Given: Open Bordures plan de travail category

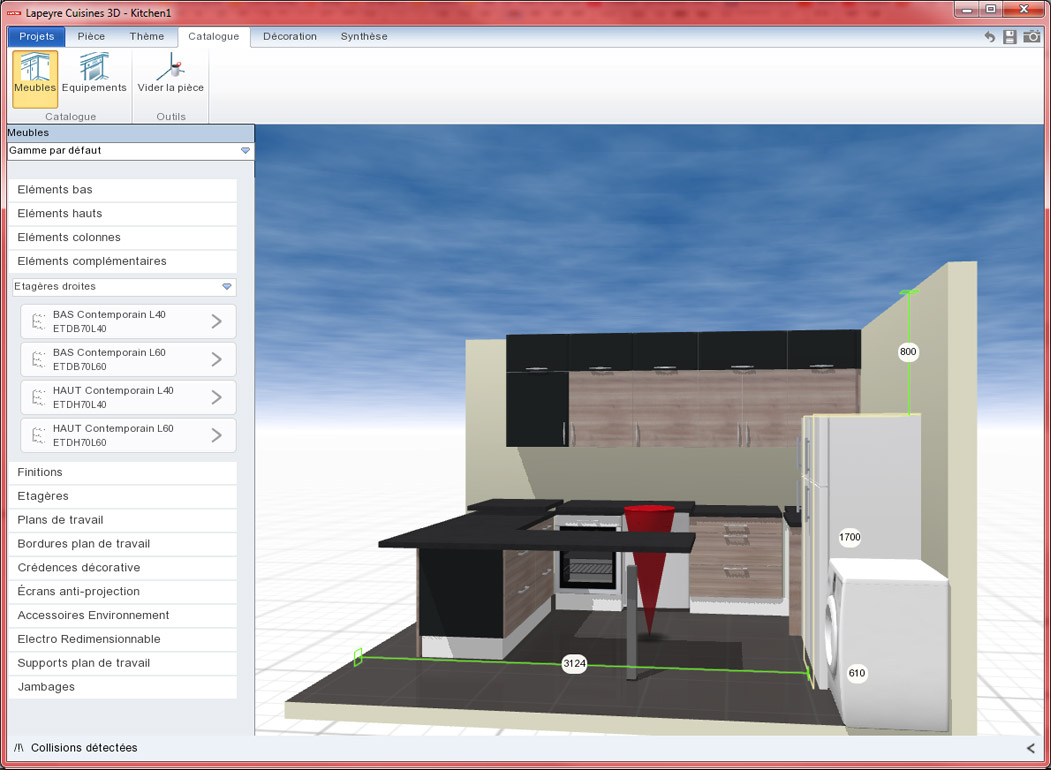Looking at the screenshot, I should click(x=124, y=543).
